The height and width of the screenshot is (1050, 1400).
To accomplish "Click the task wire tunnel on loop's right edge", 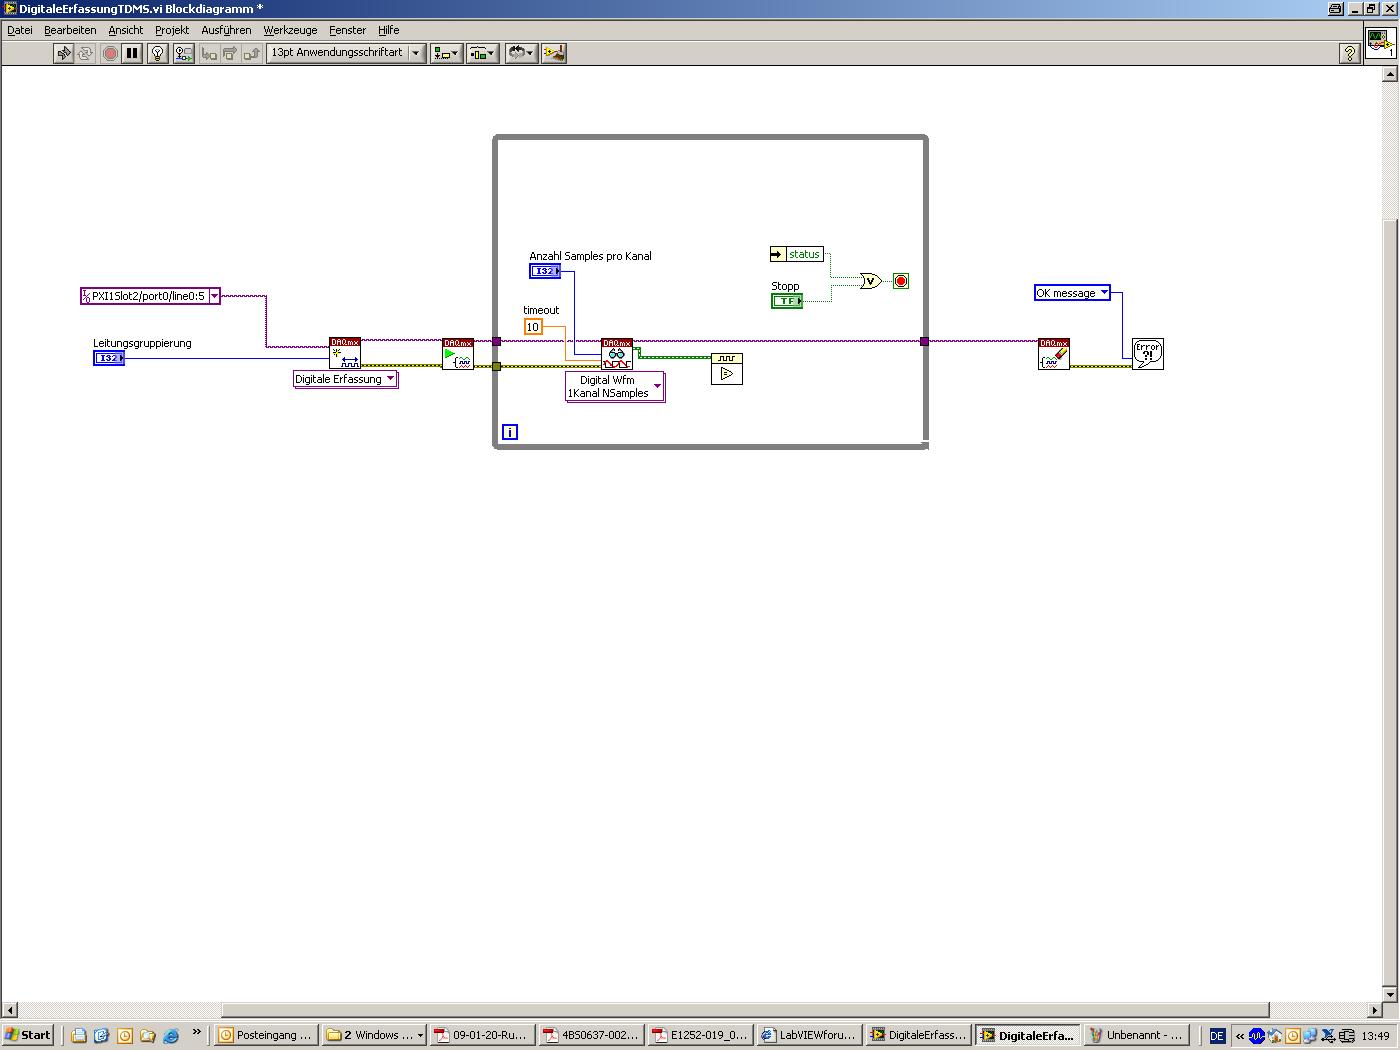I will [924, 342].
